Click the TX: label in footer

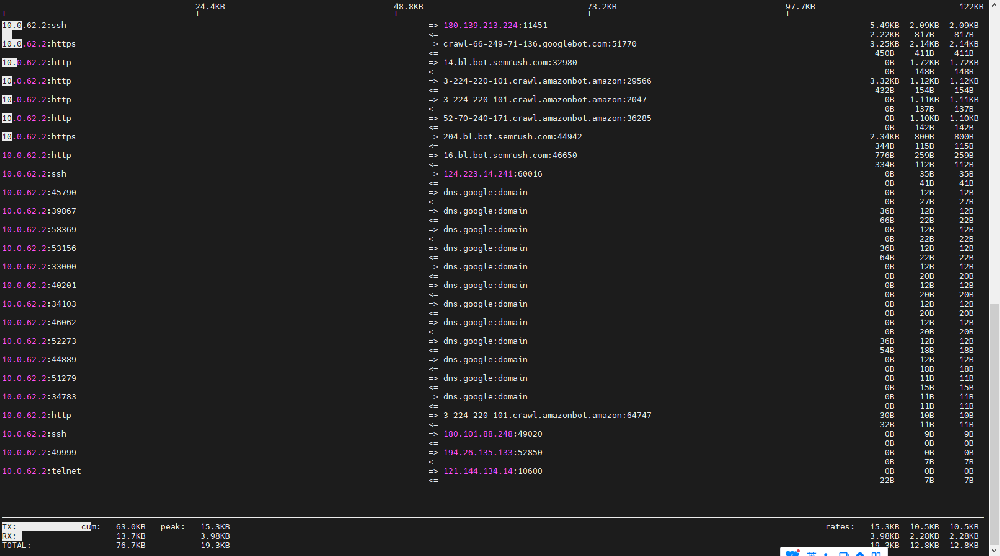[9, 527]
